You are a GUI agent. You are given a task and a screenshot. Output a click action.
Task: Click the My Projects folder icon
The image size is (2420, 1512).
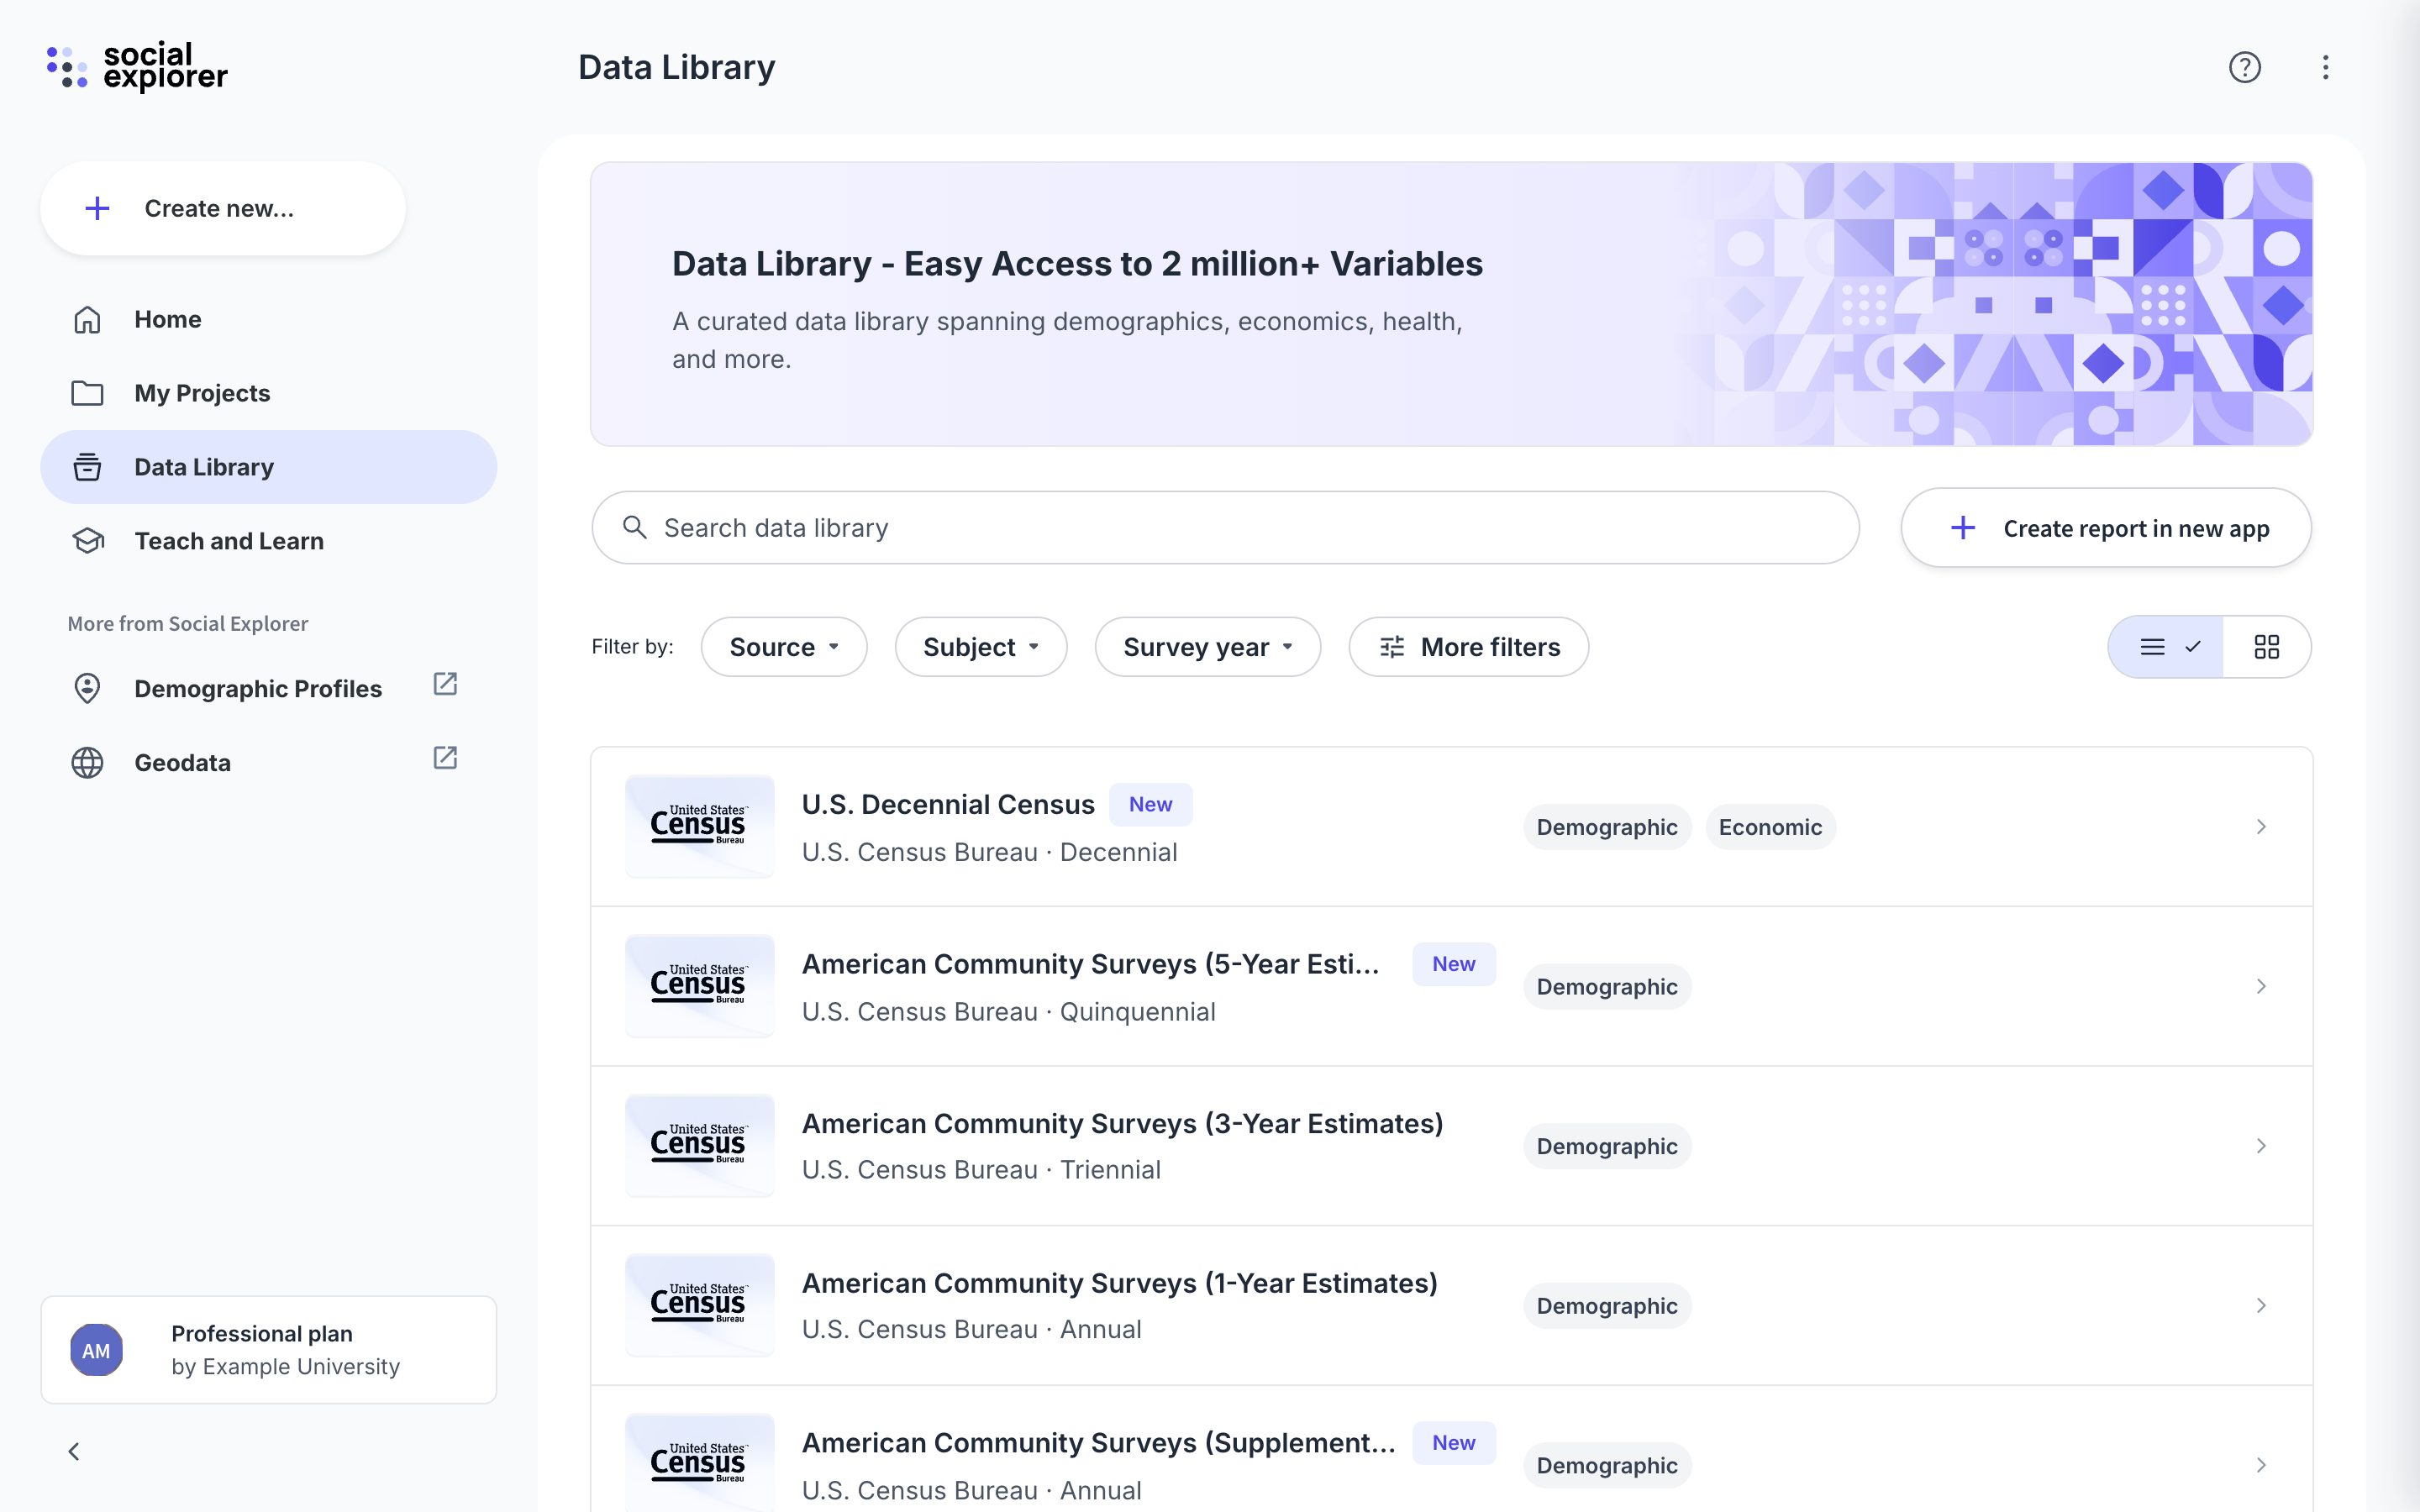point(87,393)
